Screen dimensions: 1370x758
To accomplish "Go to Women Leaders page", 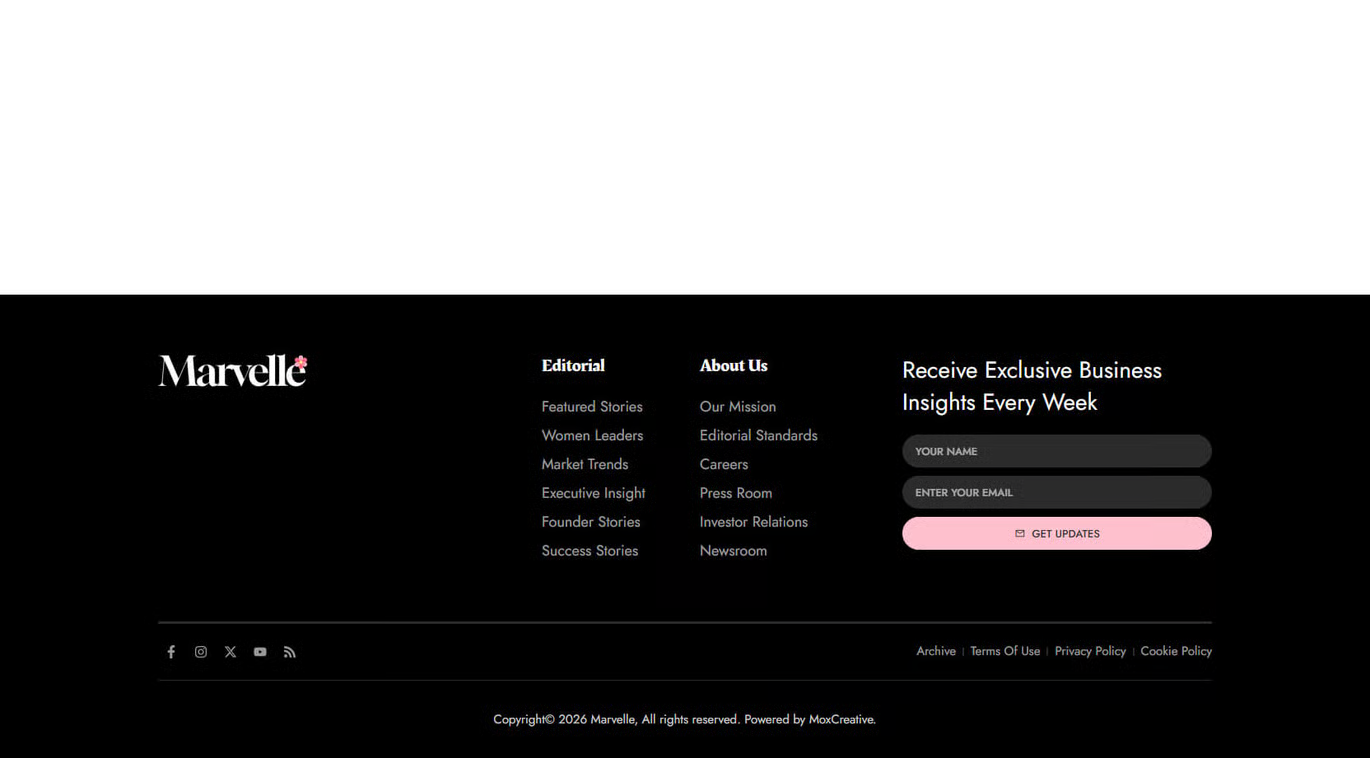I will tap(592, 436).
